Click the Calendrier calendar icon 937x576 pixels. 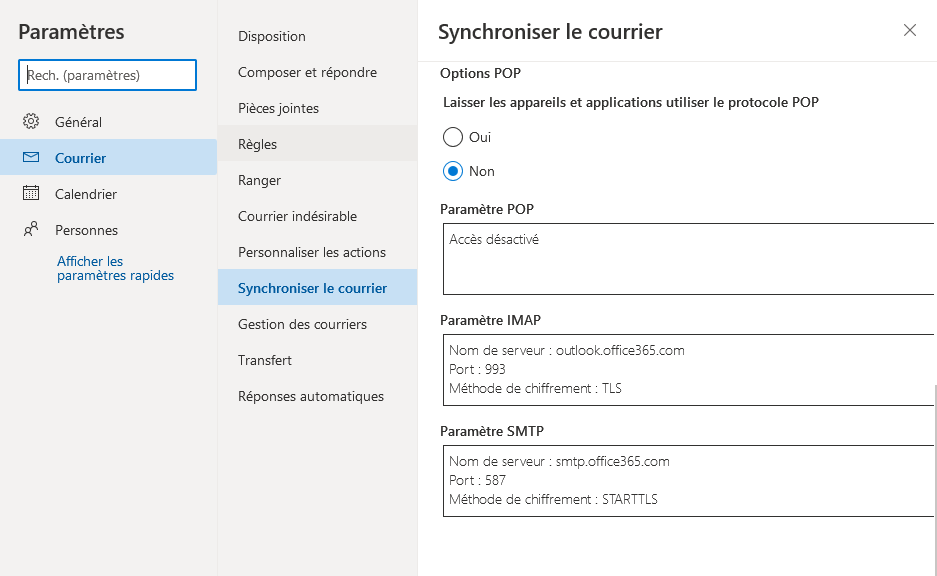(x=31, y=193)
